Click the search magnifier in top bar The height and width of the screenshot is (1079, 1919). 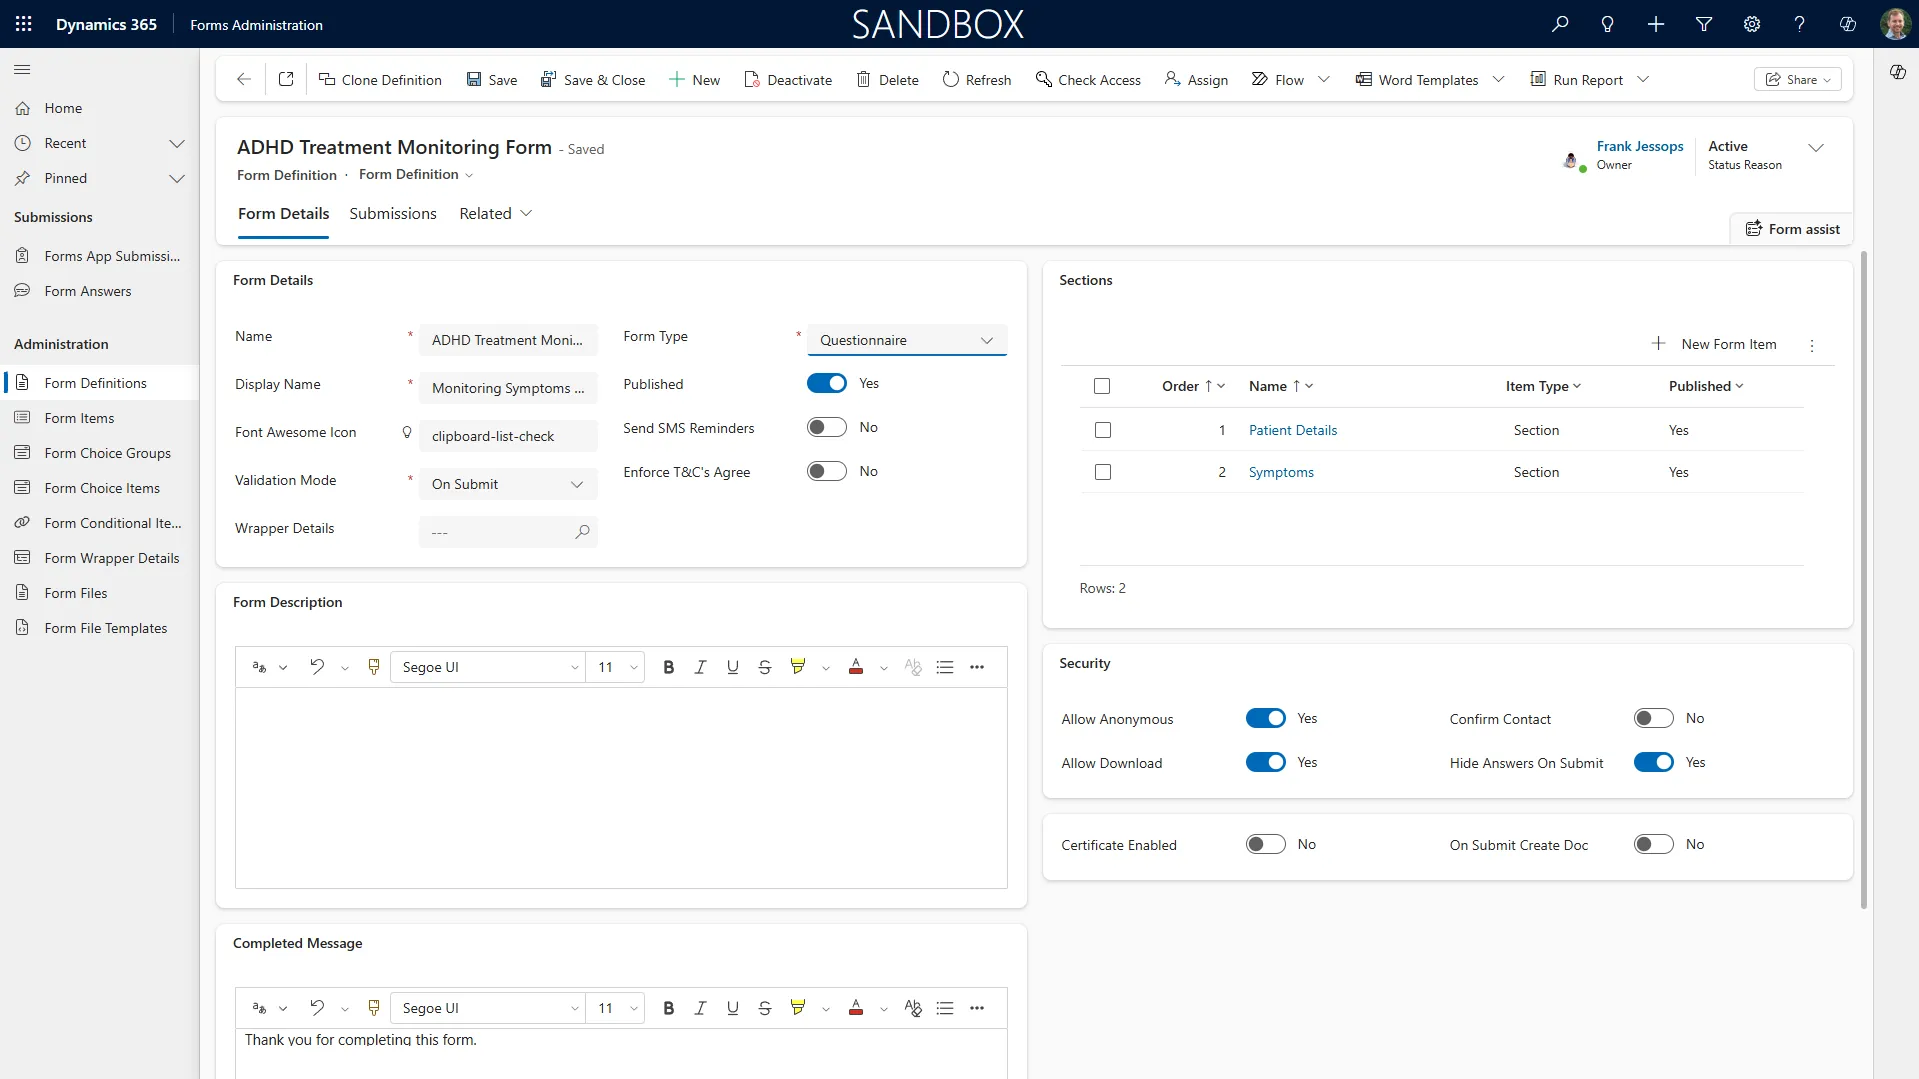(x=1559, y=24)
